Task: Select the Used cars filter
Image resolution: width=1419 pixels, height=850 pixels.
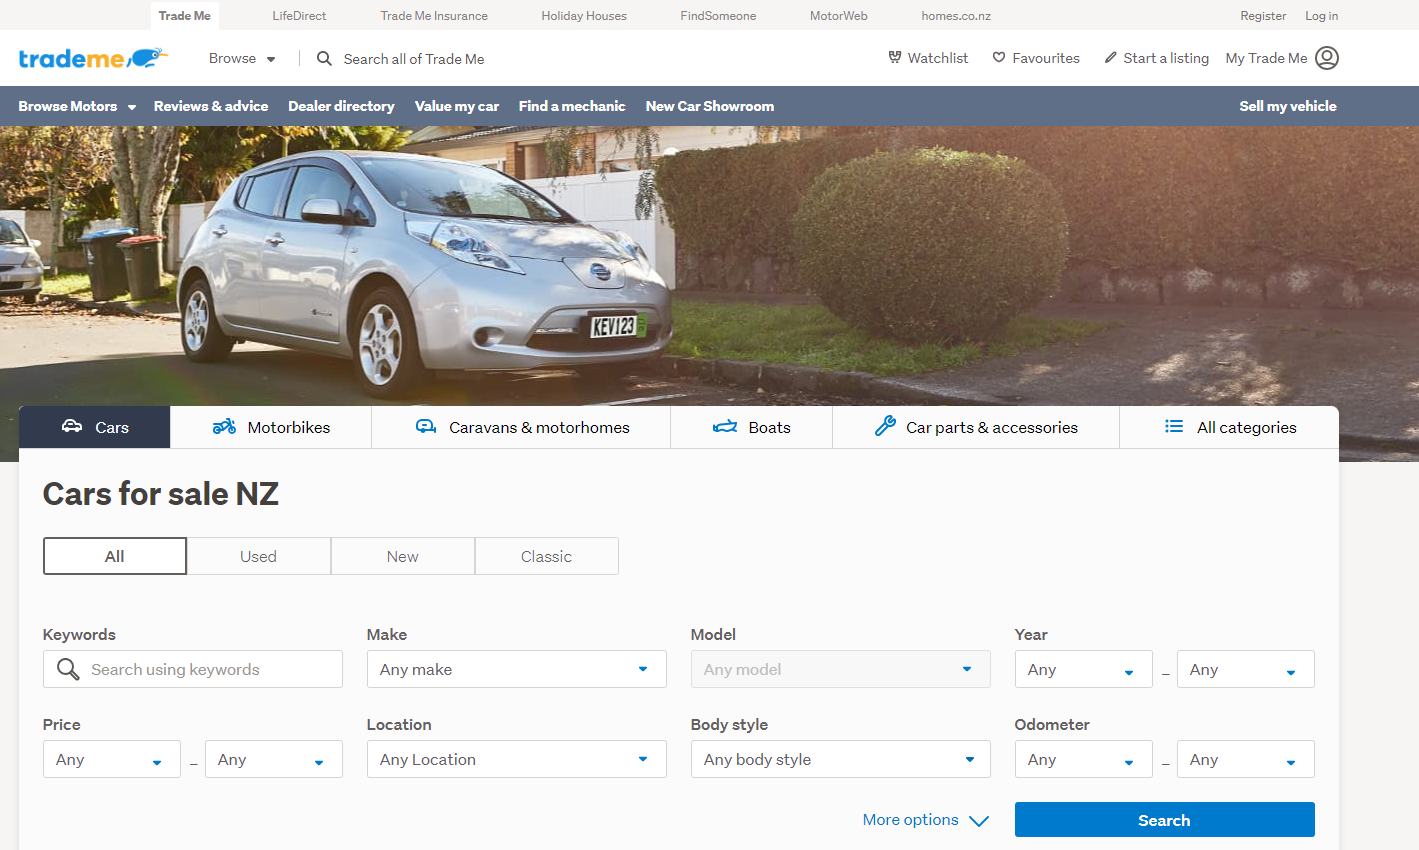Action: [x=258, y=556]
